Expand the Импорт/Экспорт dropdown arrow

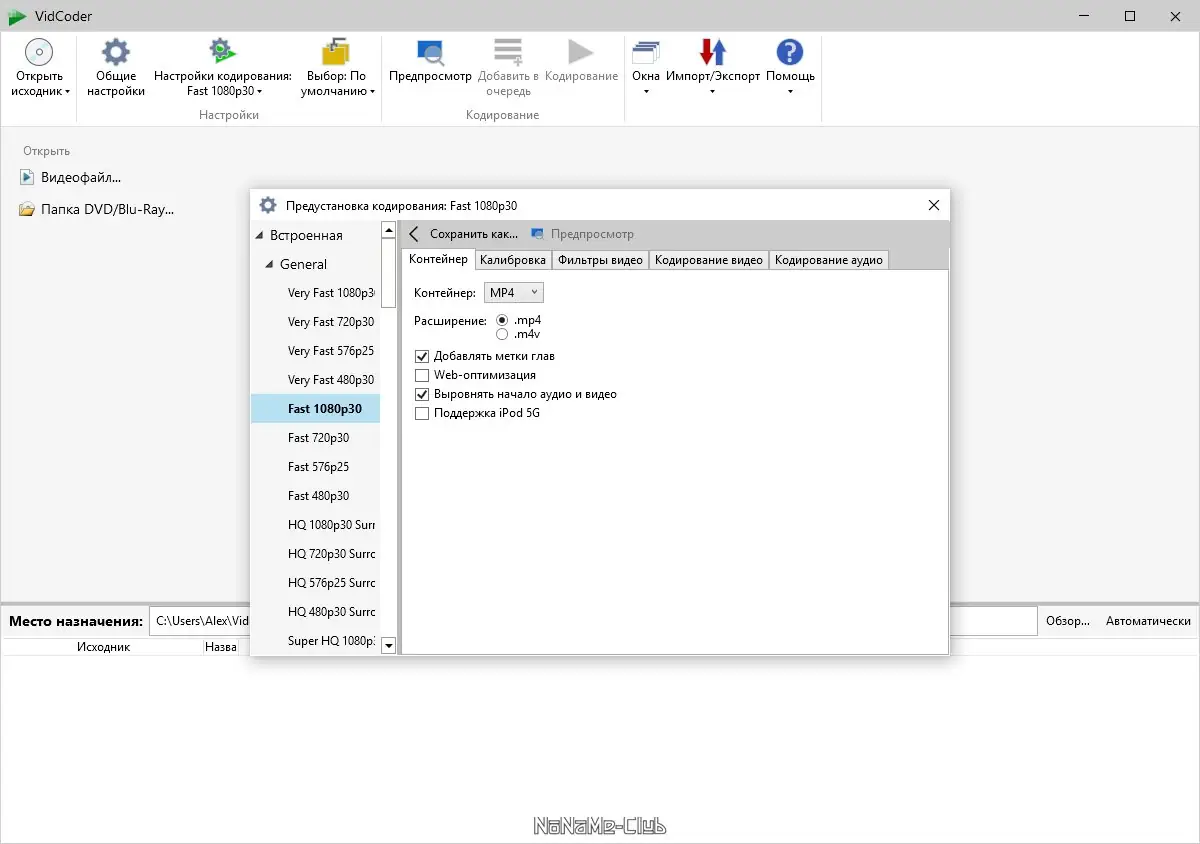point(713,92)
